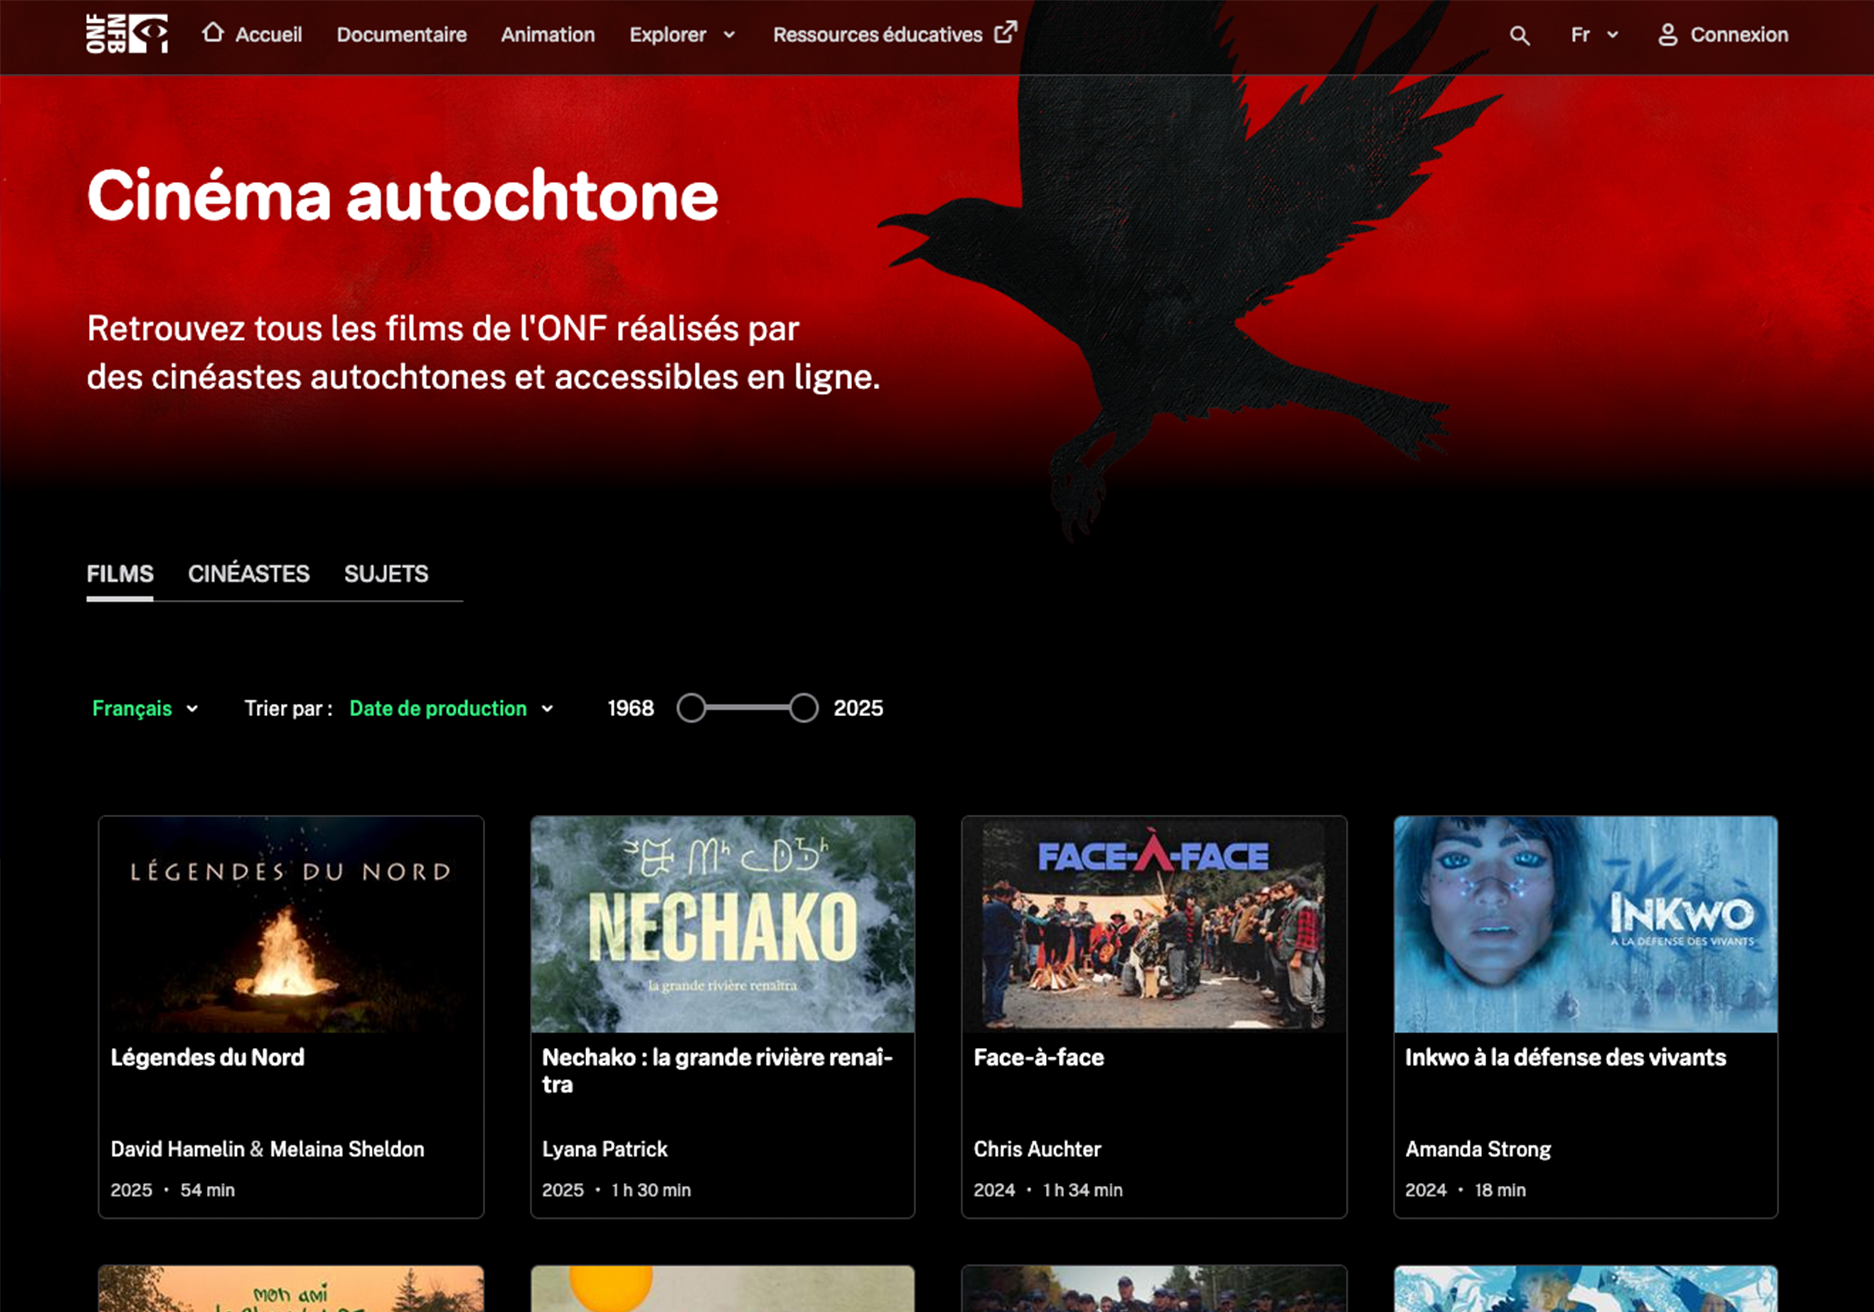
Task: Click the 1 h 30 min duration text
Action: click(x=651, y=1190)
